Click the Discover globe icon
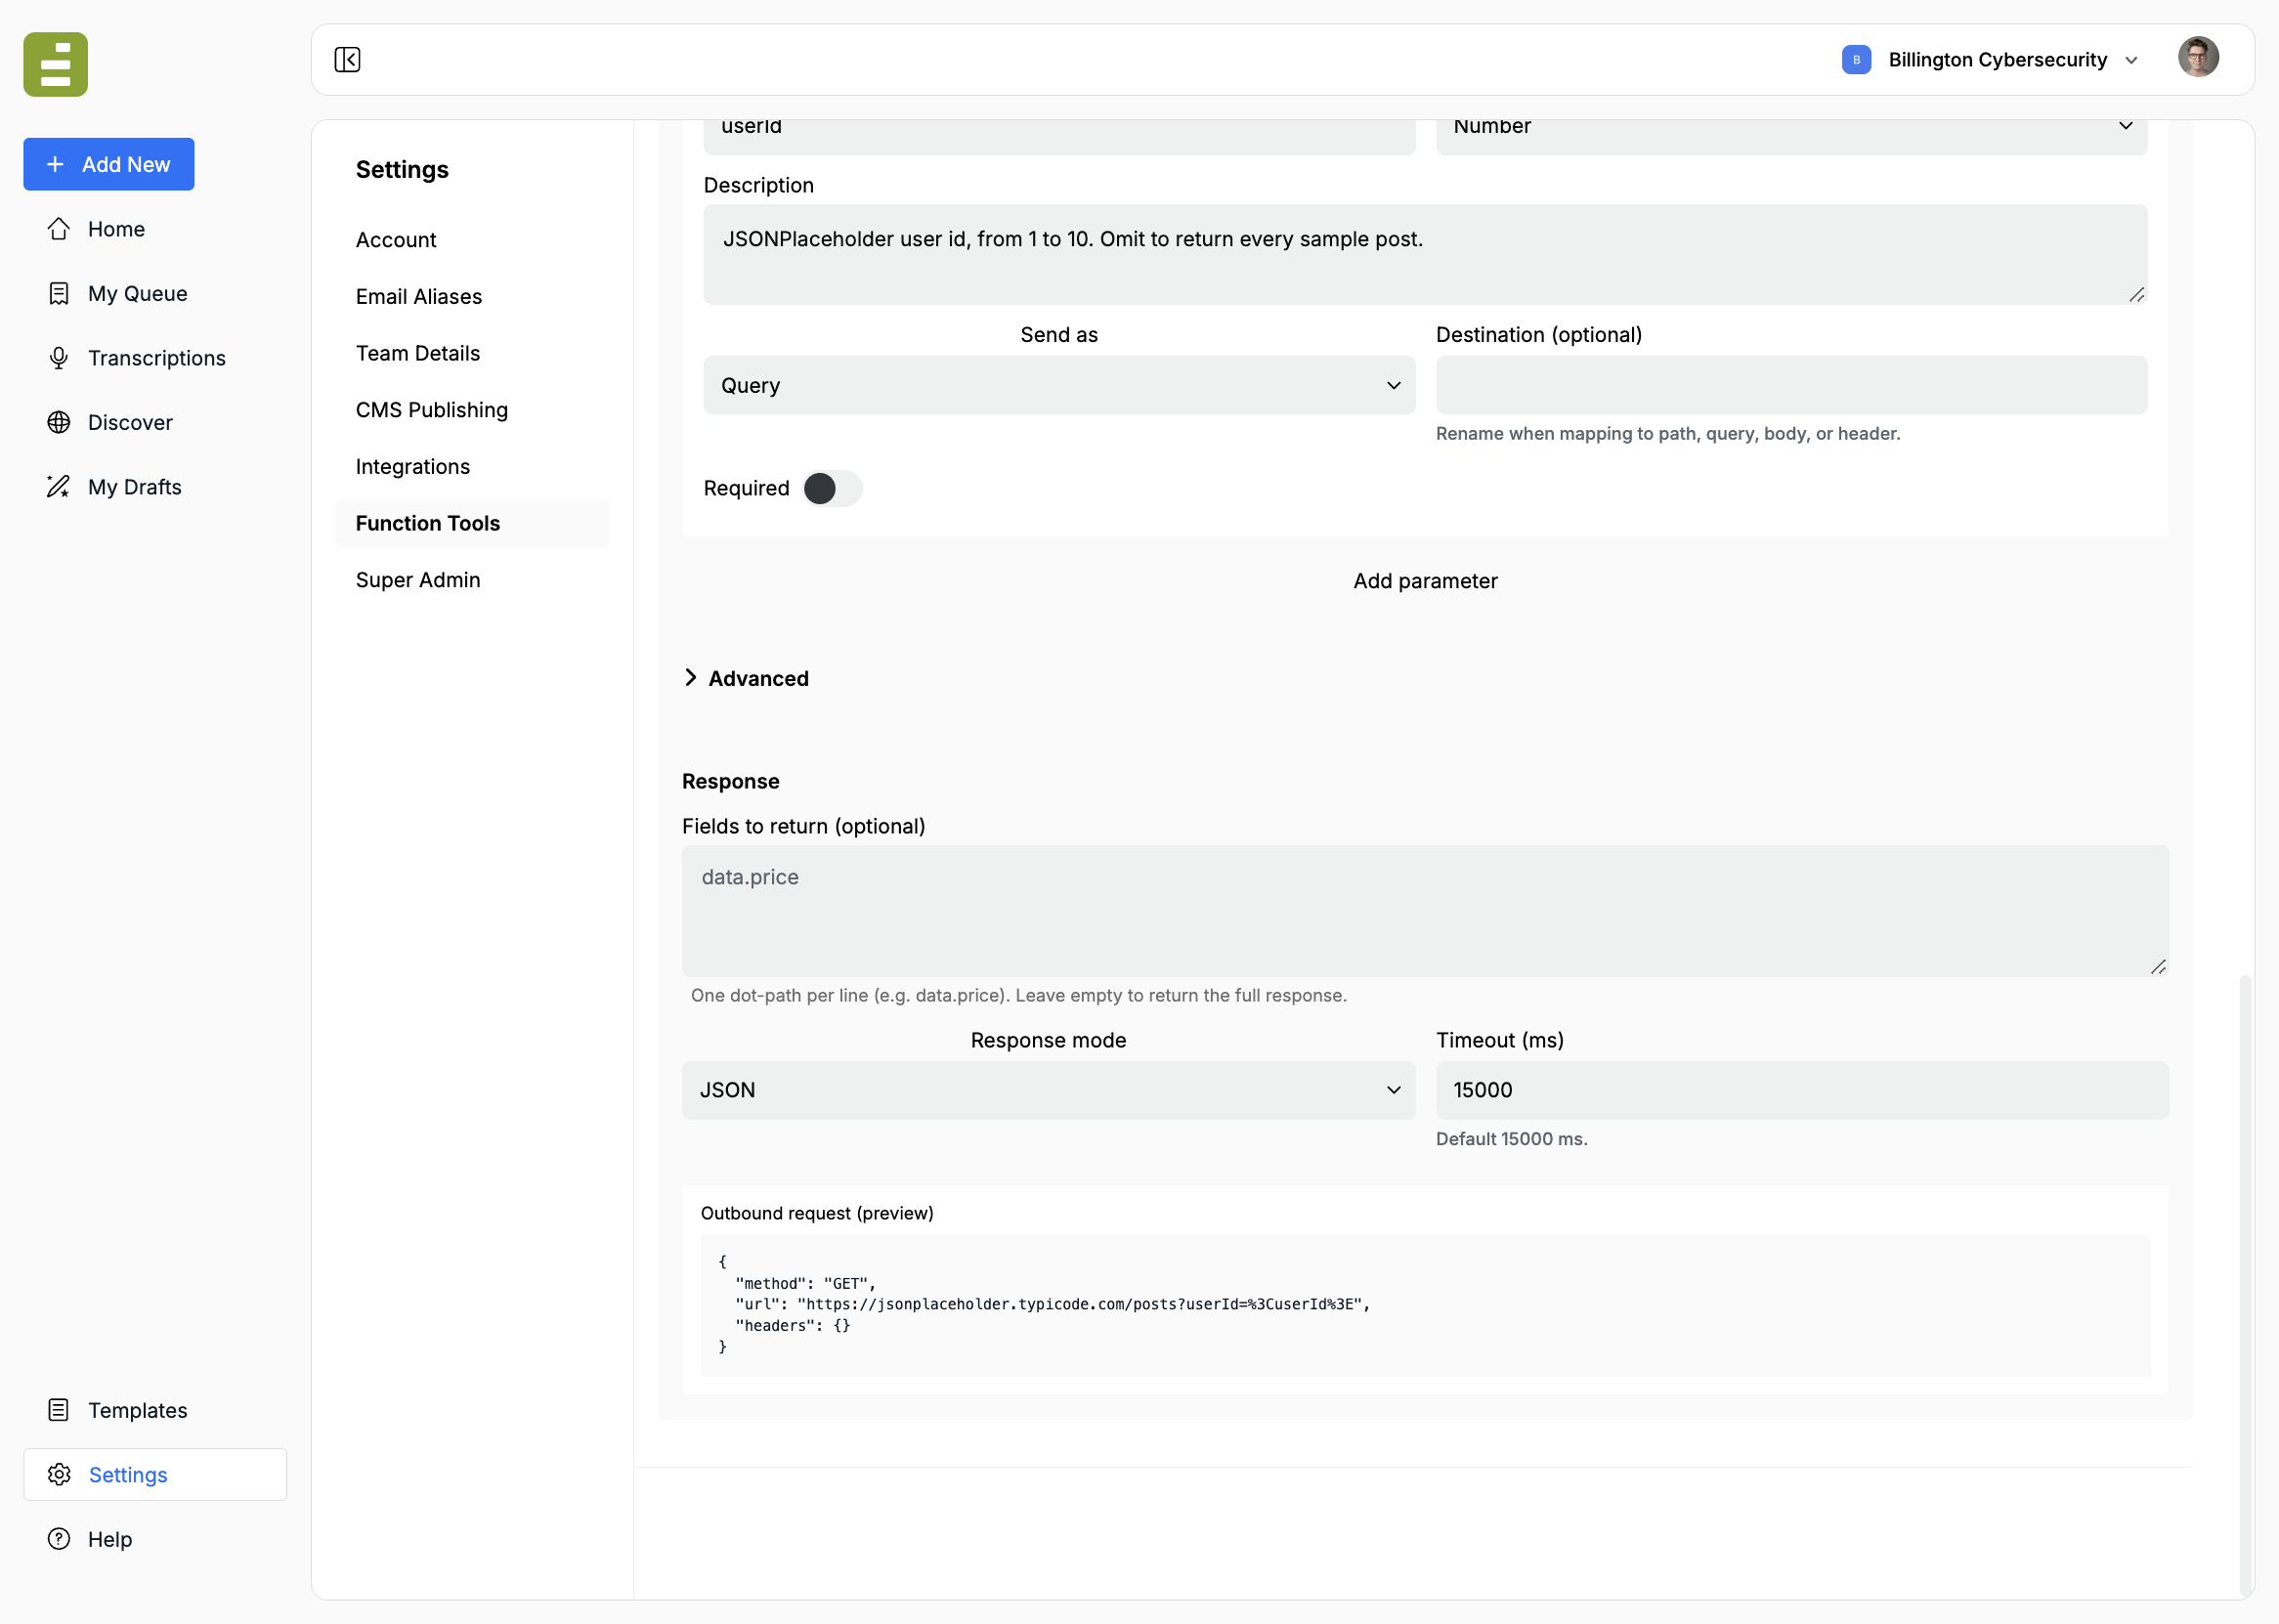This screenshot has width=2279, height=1624. tap(59, 422)
